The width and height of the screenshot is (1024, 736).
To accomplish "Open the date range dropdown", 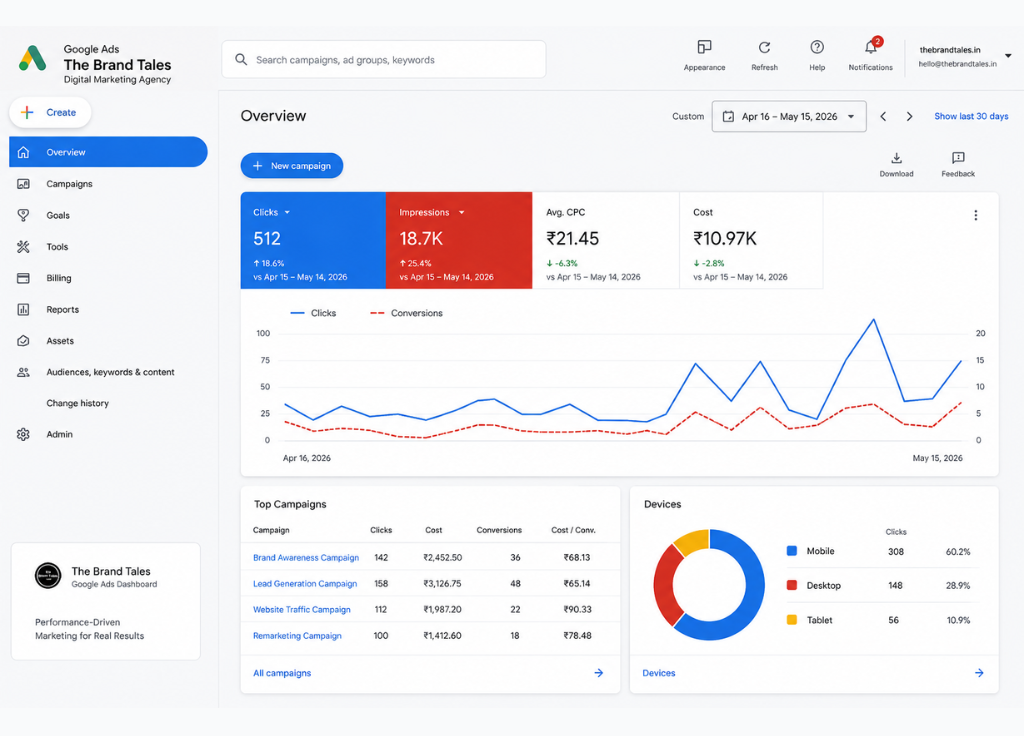I will click(789, 116).
